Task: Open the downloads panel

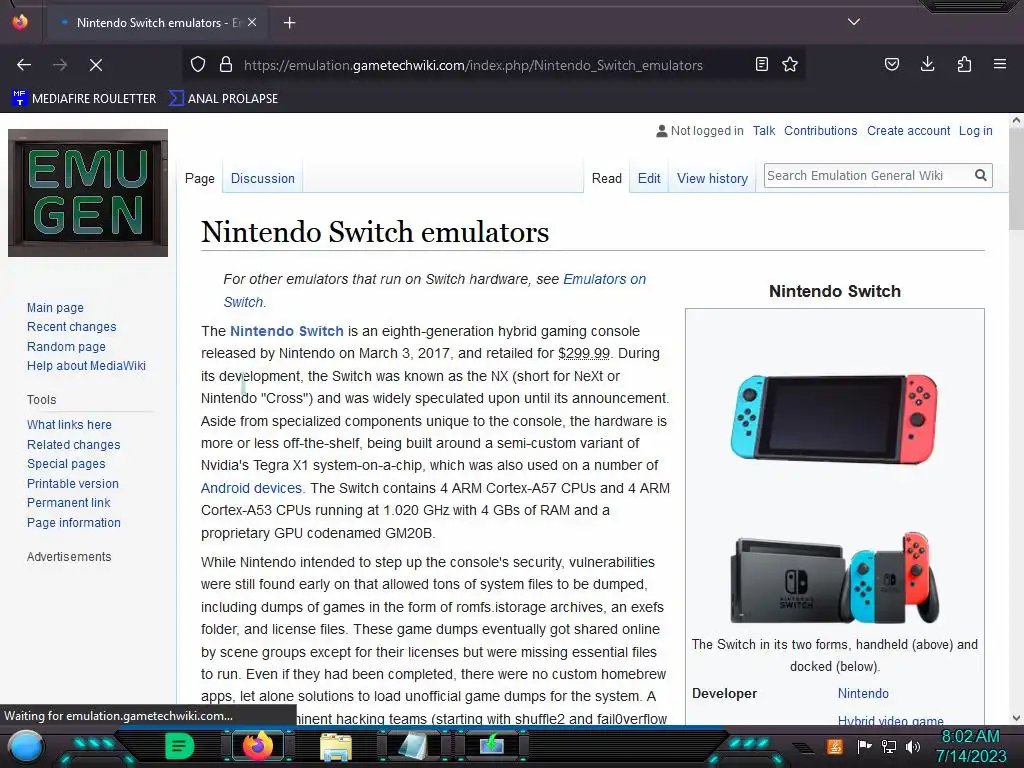Action: tap(927, 64)
